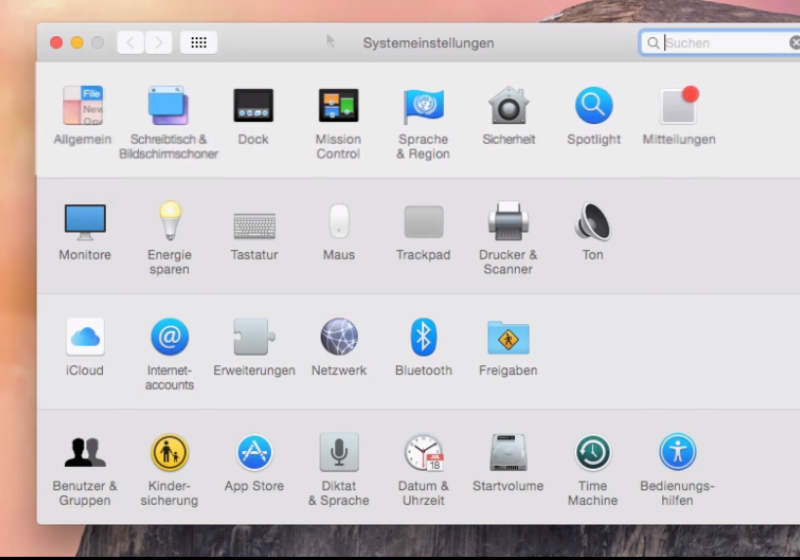Screen dimensions: 800x560
Task: Open the Dock preferences
Action: tap(253, 106)
